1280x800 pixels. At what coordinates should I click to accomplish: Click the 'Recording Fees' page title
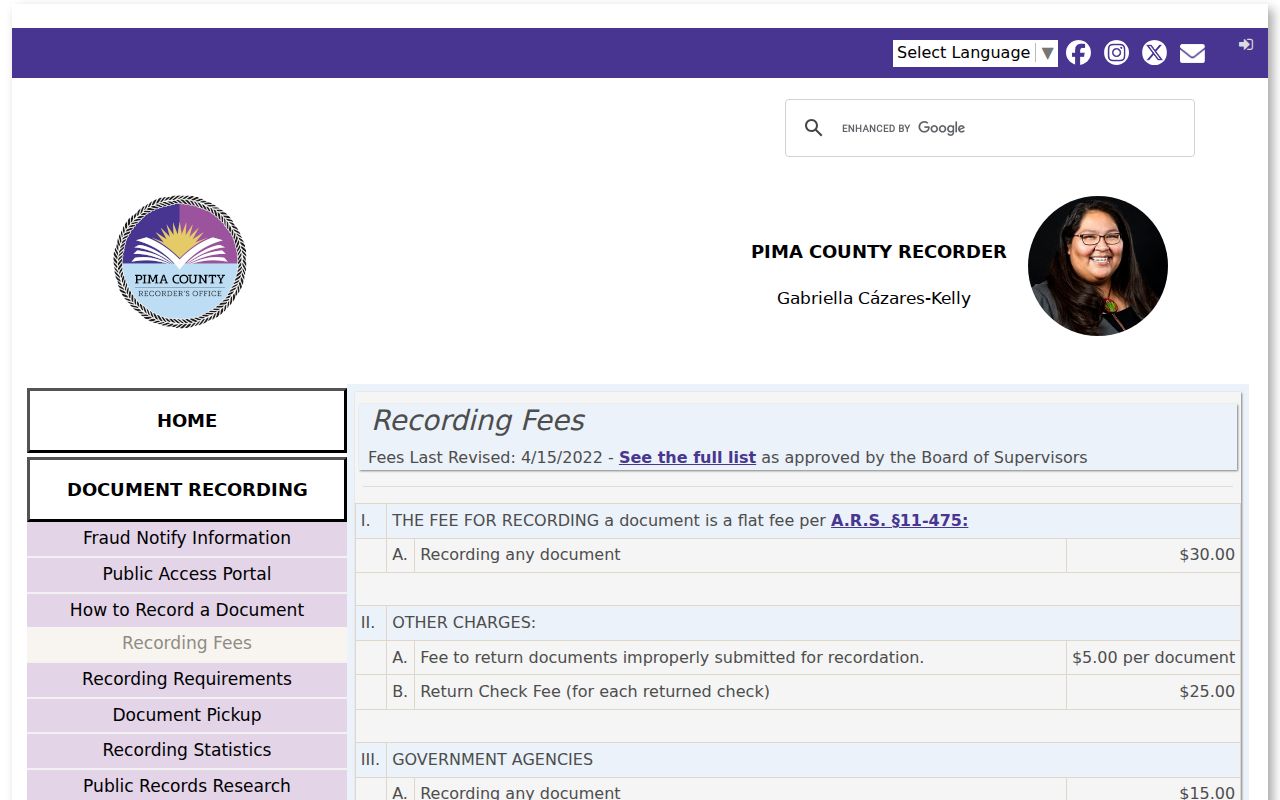pyautogui.click(x=478, y=421)
